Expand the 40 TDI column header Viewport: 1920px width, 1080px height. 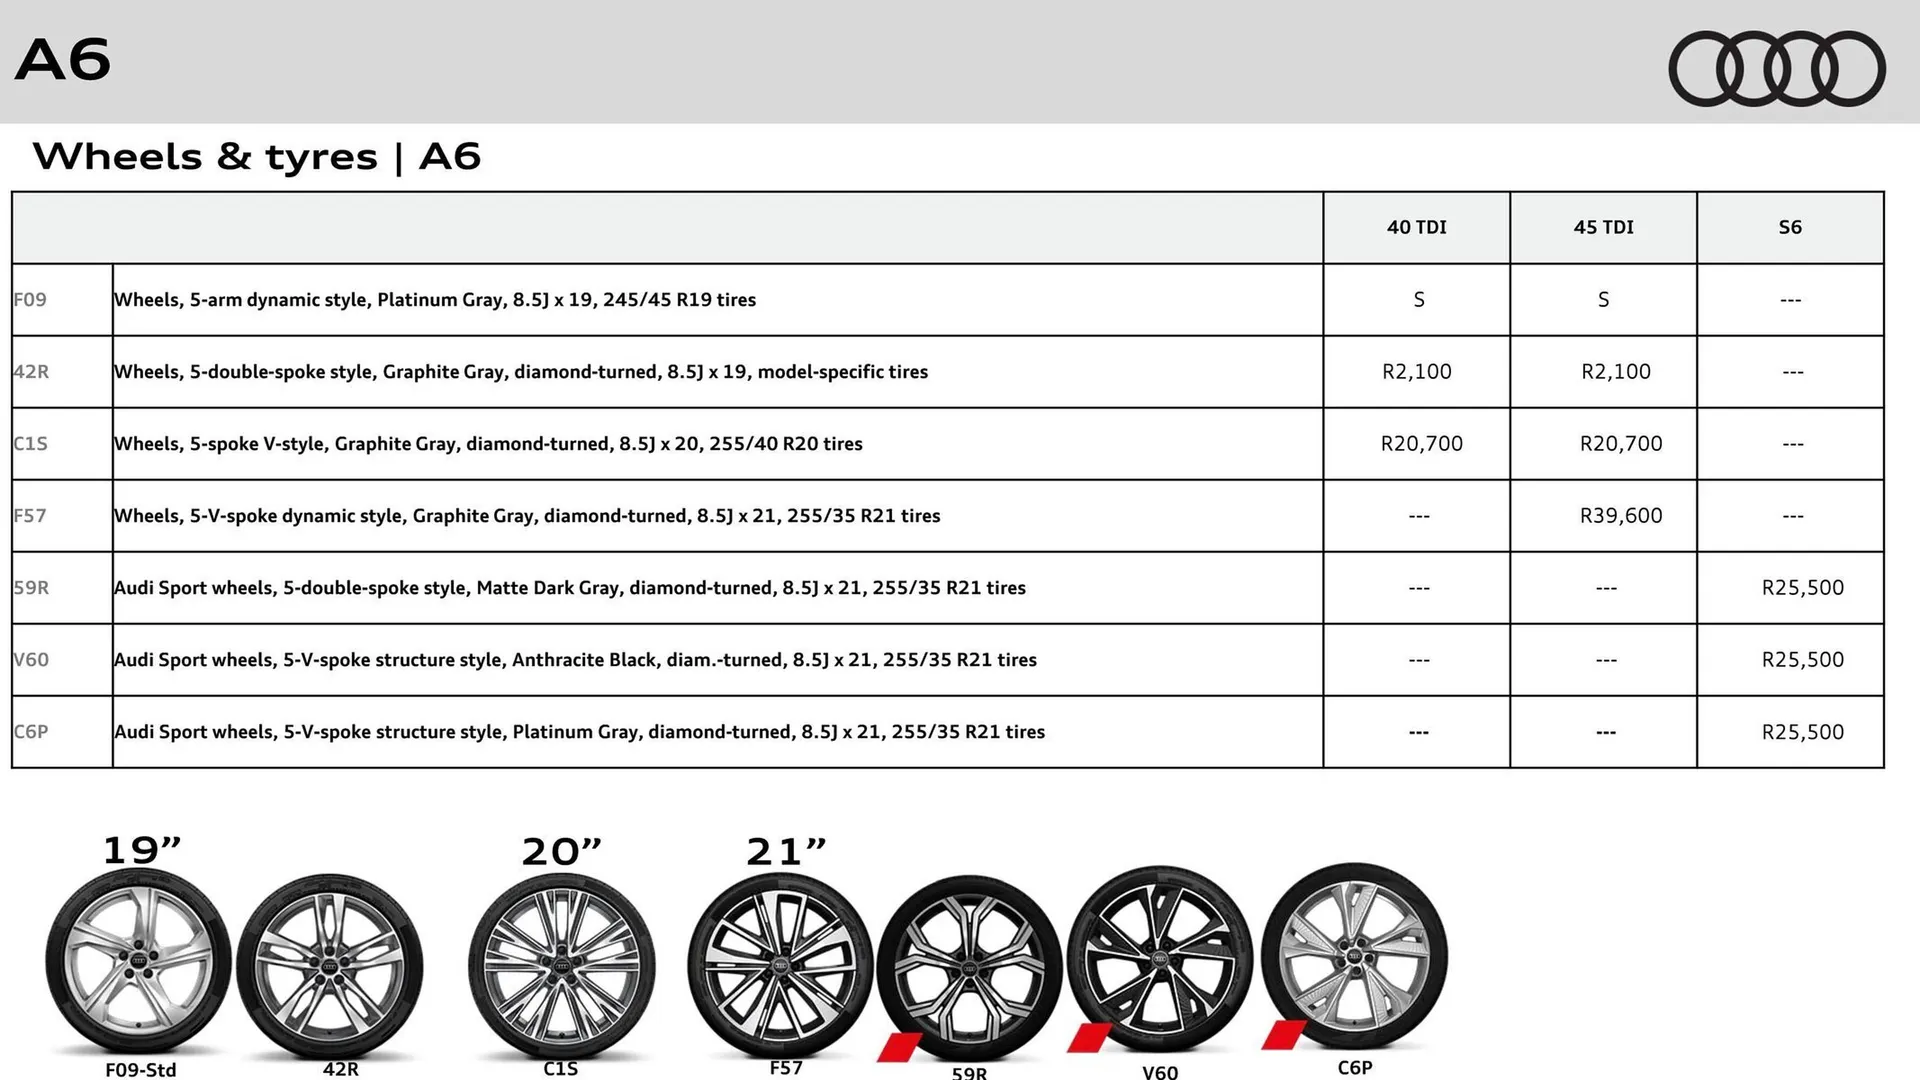[x=1416, y=227]
